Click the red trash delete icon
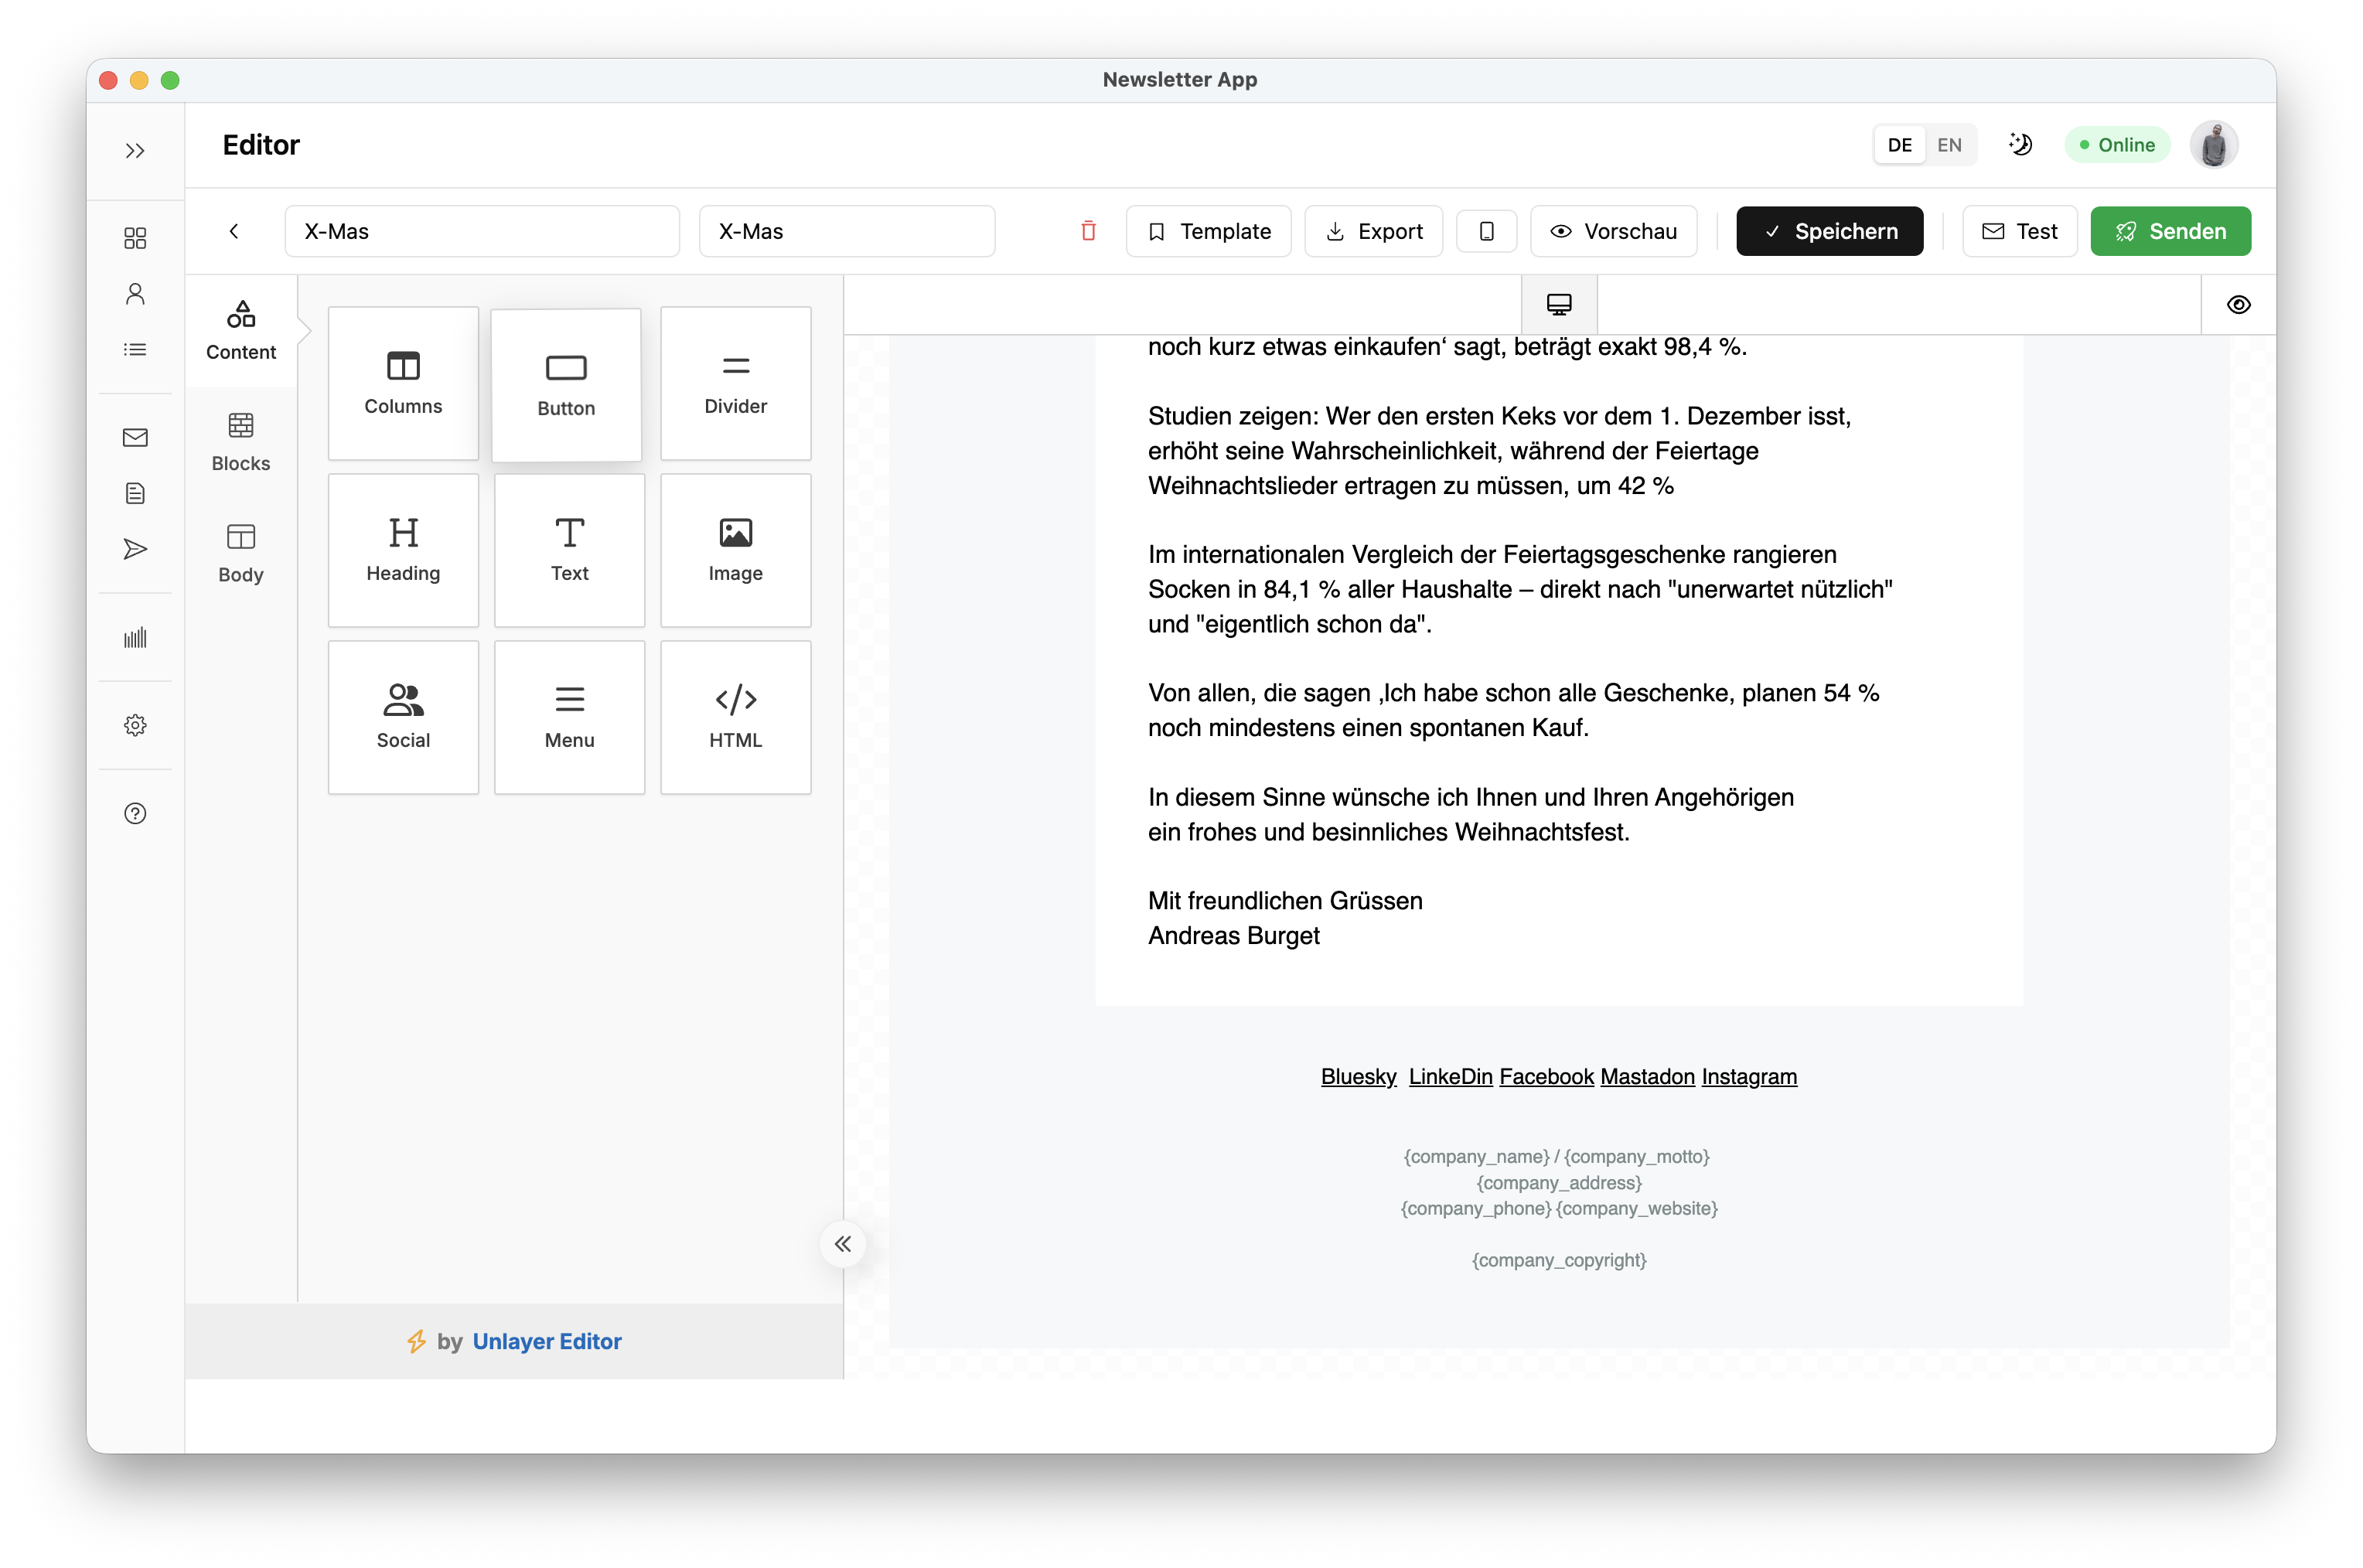Screen dimensions: 2363x1568 point(1088,231)
